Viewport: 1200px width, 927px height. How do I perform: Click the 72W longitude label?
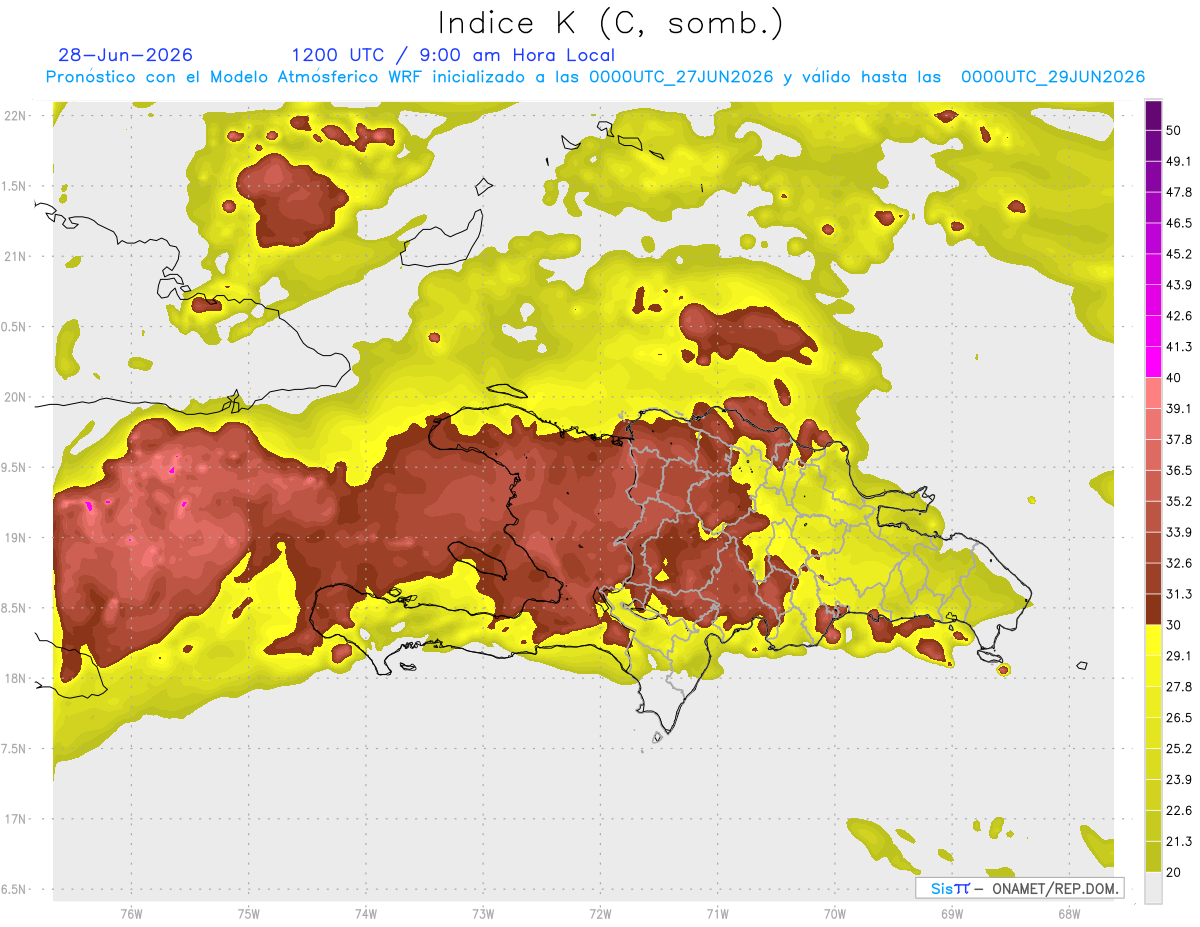pyautogui.click(x=600, y=914)
